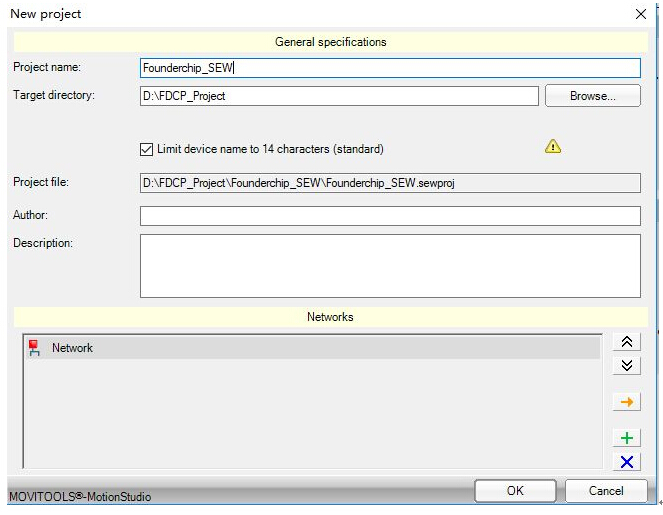Close the New project dialog window
663x515 pixels.
pos(641,14)
